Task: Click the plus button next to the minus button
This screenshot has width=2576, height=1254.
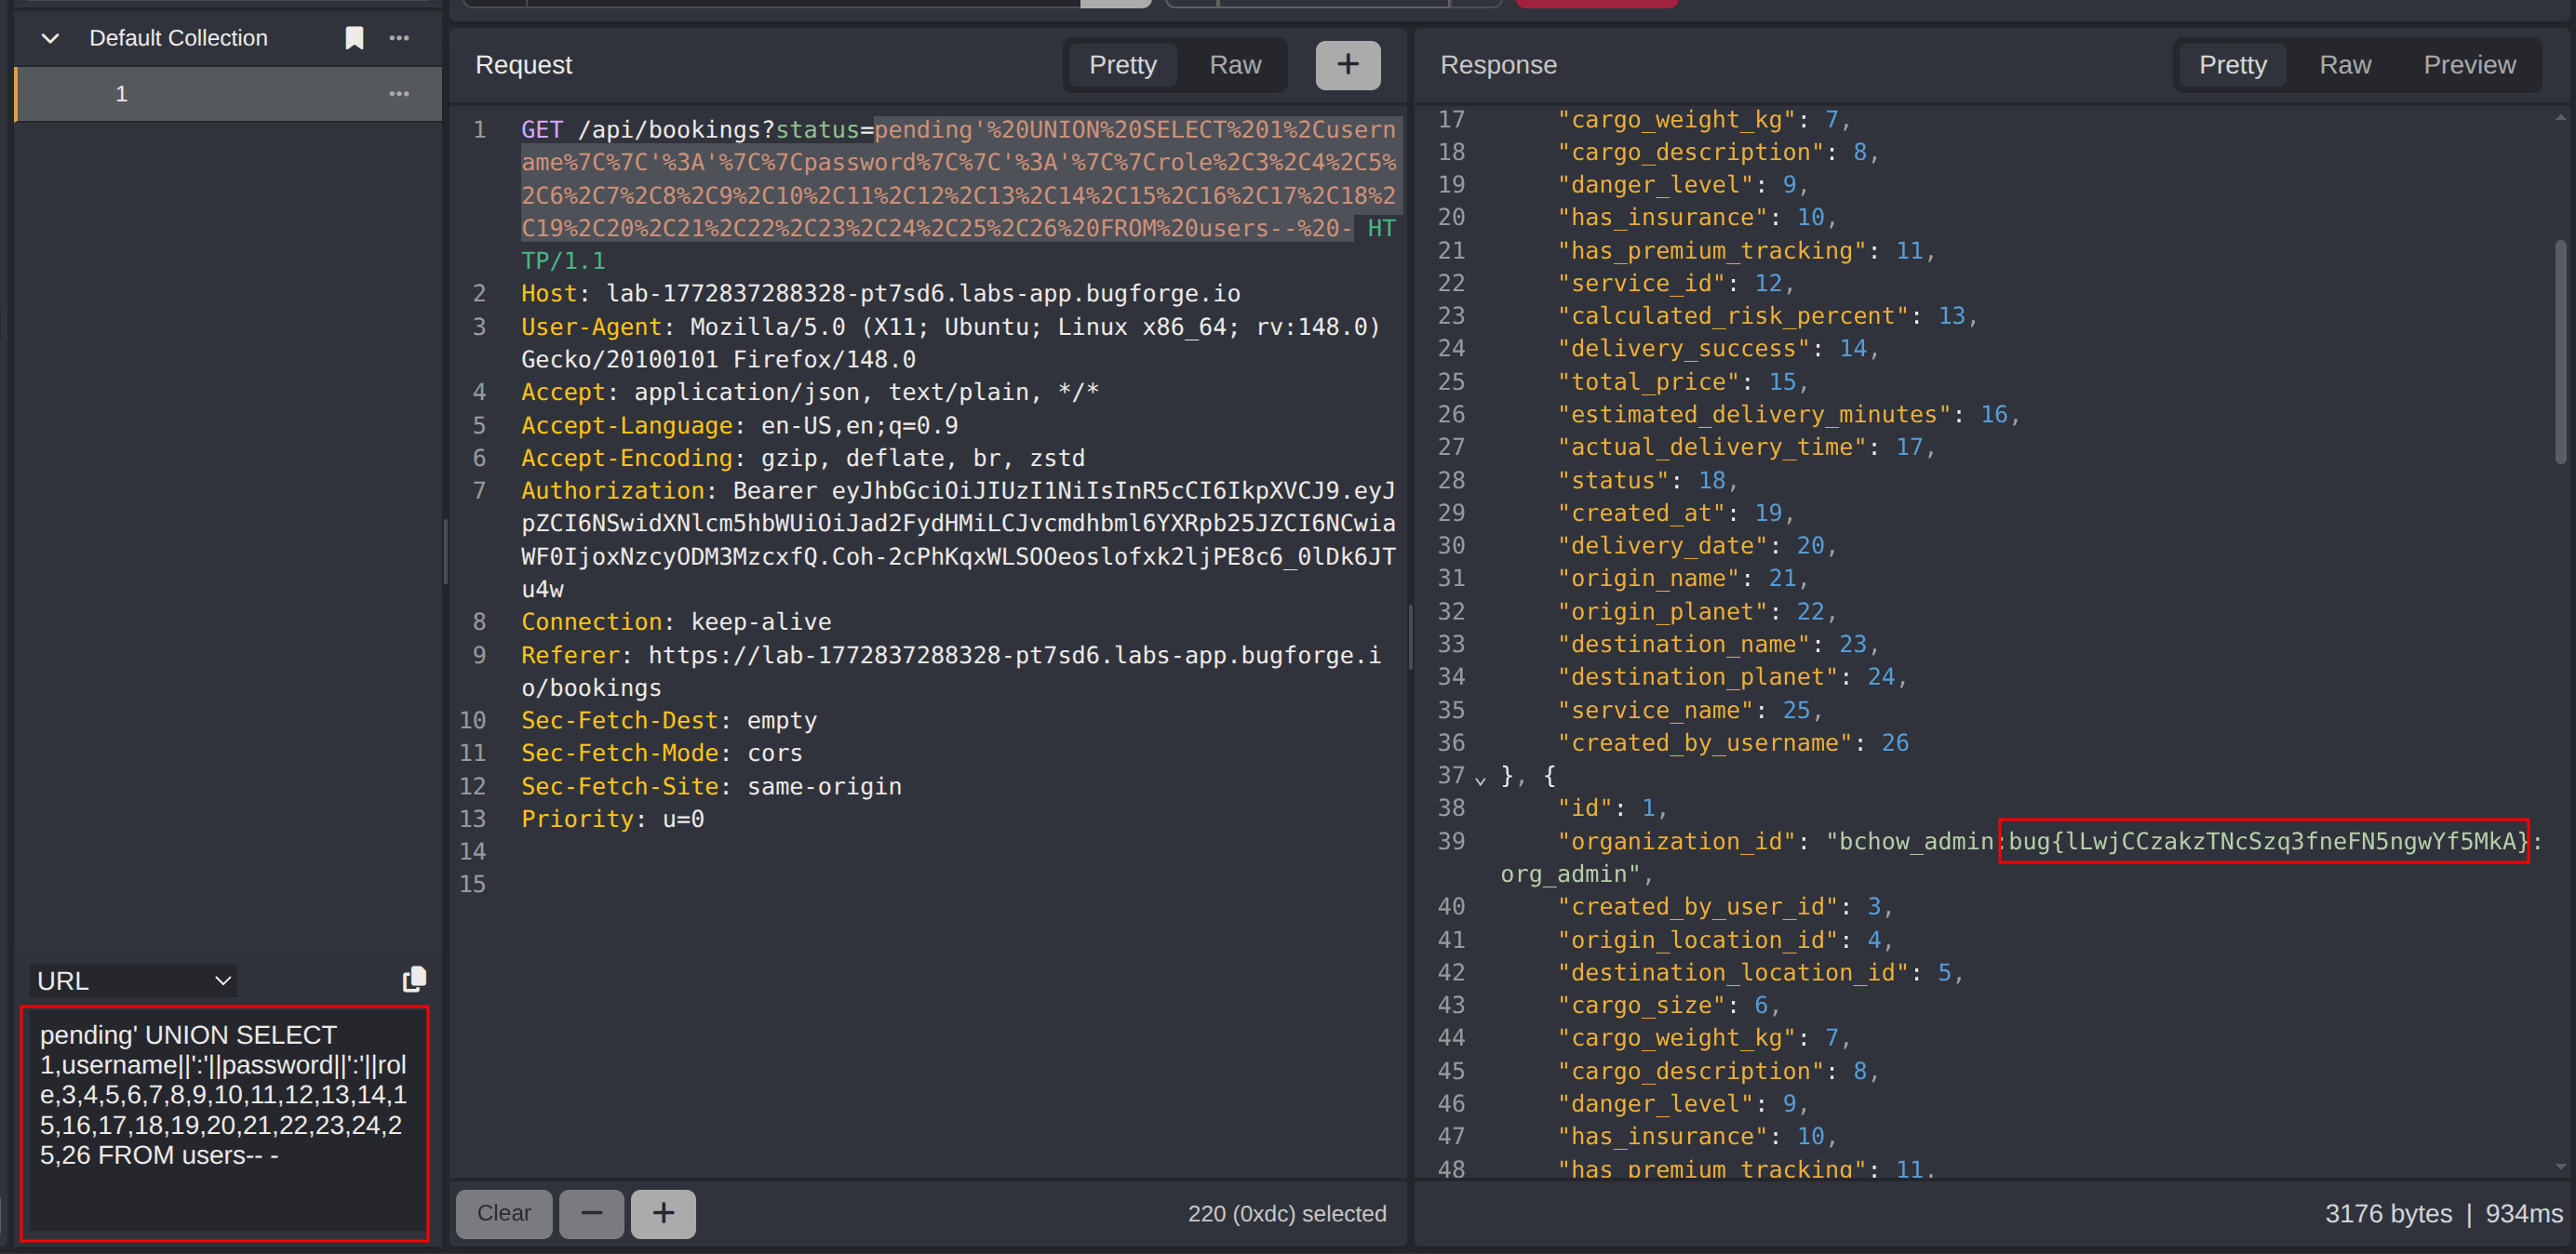Action: point(663,1213)
